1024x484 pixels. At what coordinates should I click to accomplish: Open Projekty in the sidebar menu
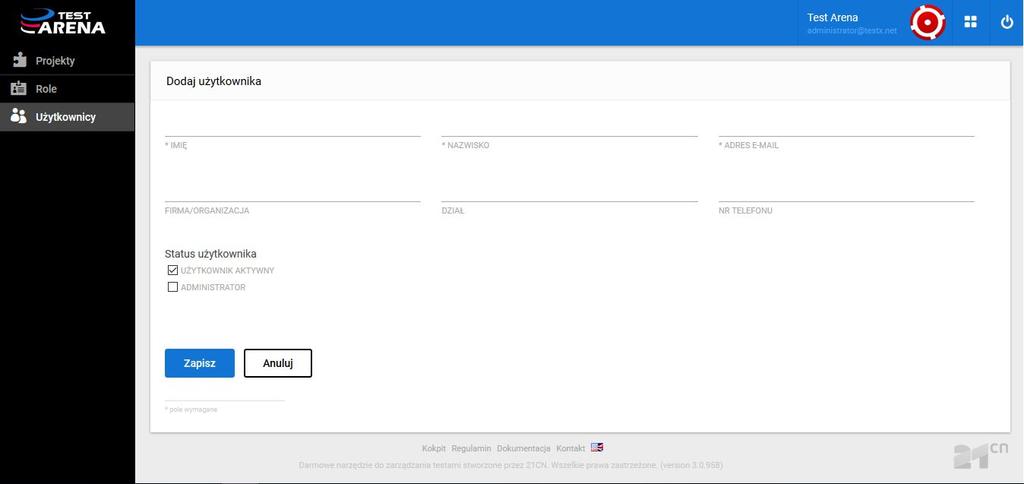[x=67, y=61]
